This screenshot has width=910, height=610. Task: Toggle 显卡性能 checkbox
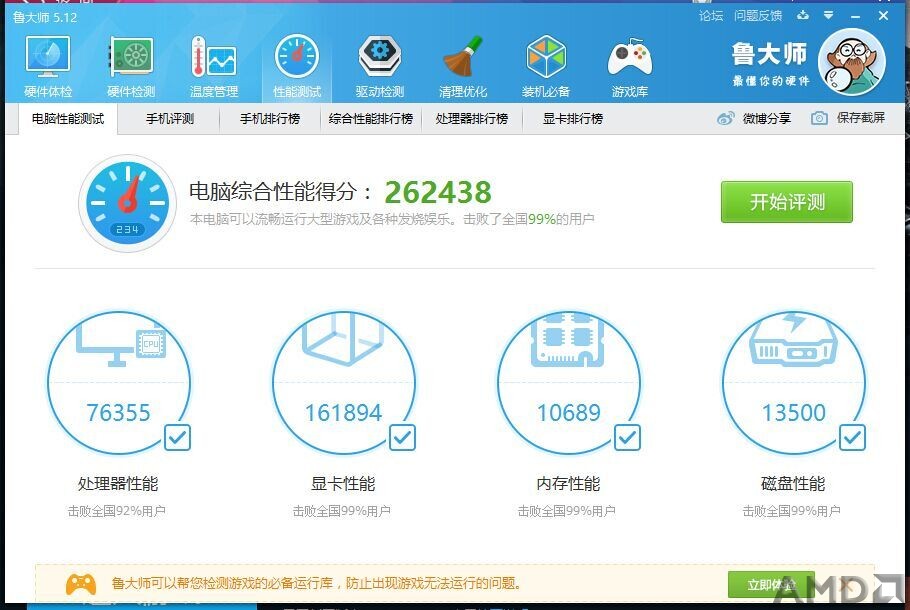(x=402, y=438)
